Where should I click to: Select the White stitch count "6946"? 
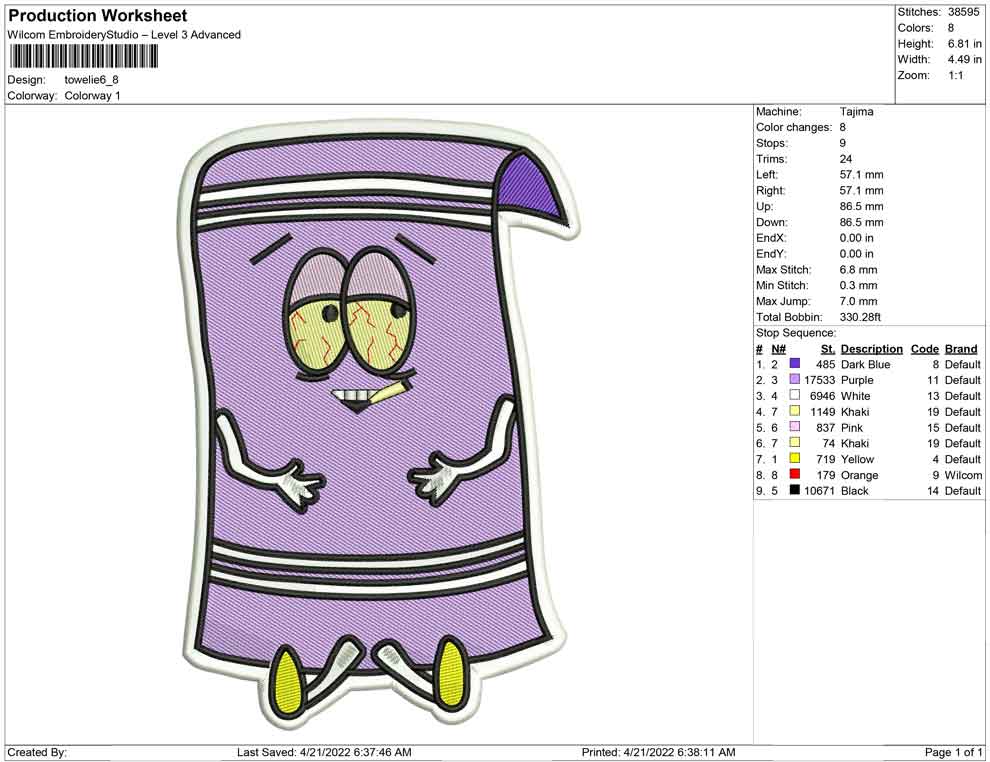coord(822,396)
